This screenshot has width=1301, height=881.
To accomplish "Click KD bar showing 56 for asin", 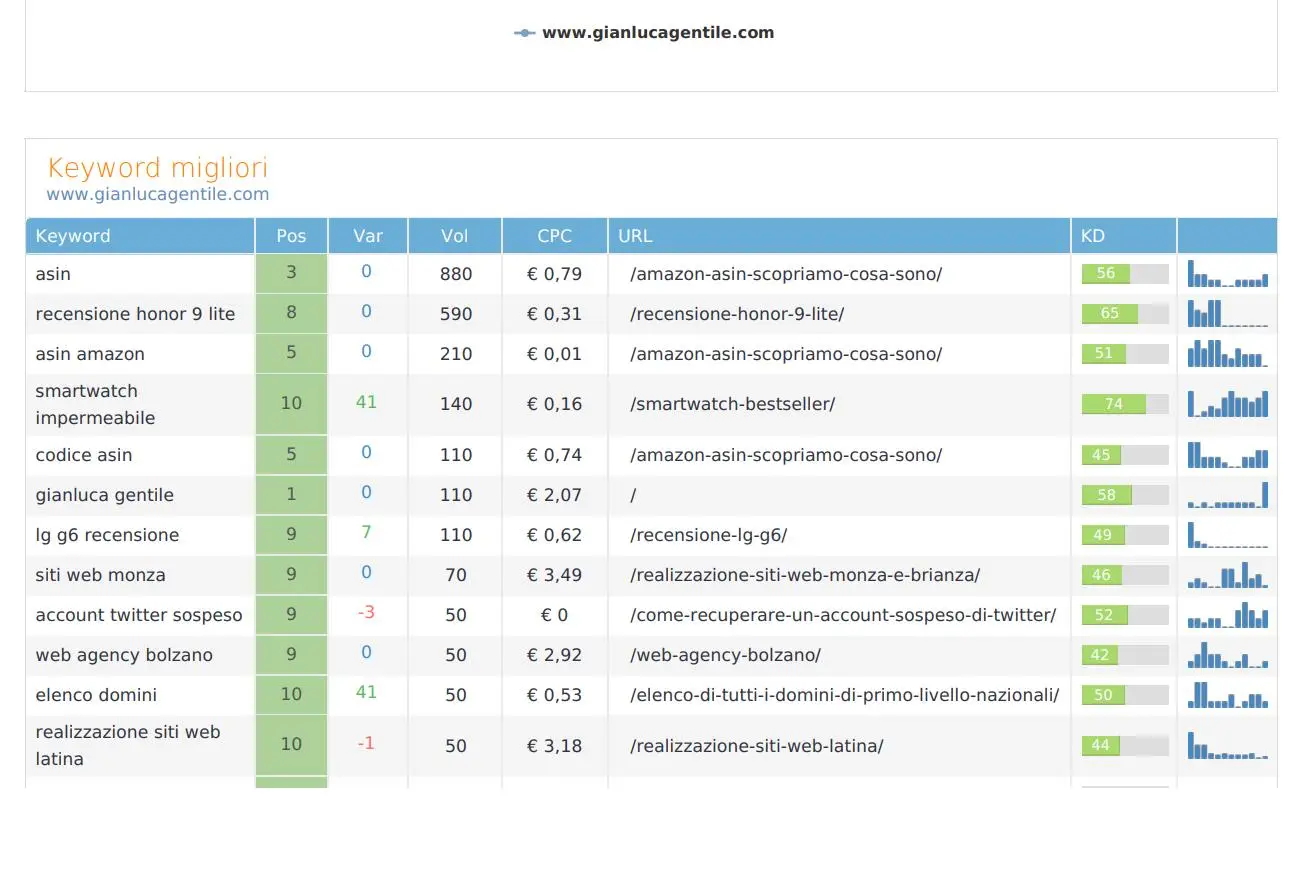I will click(x=1125, y=274).
